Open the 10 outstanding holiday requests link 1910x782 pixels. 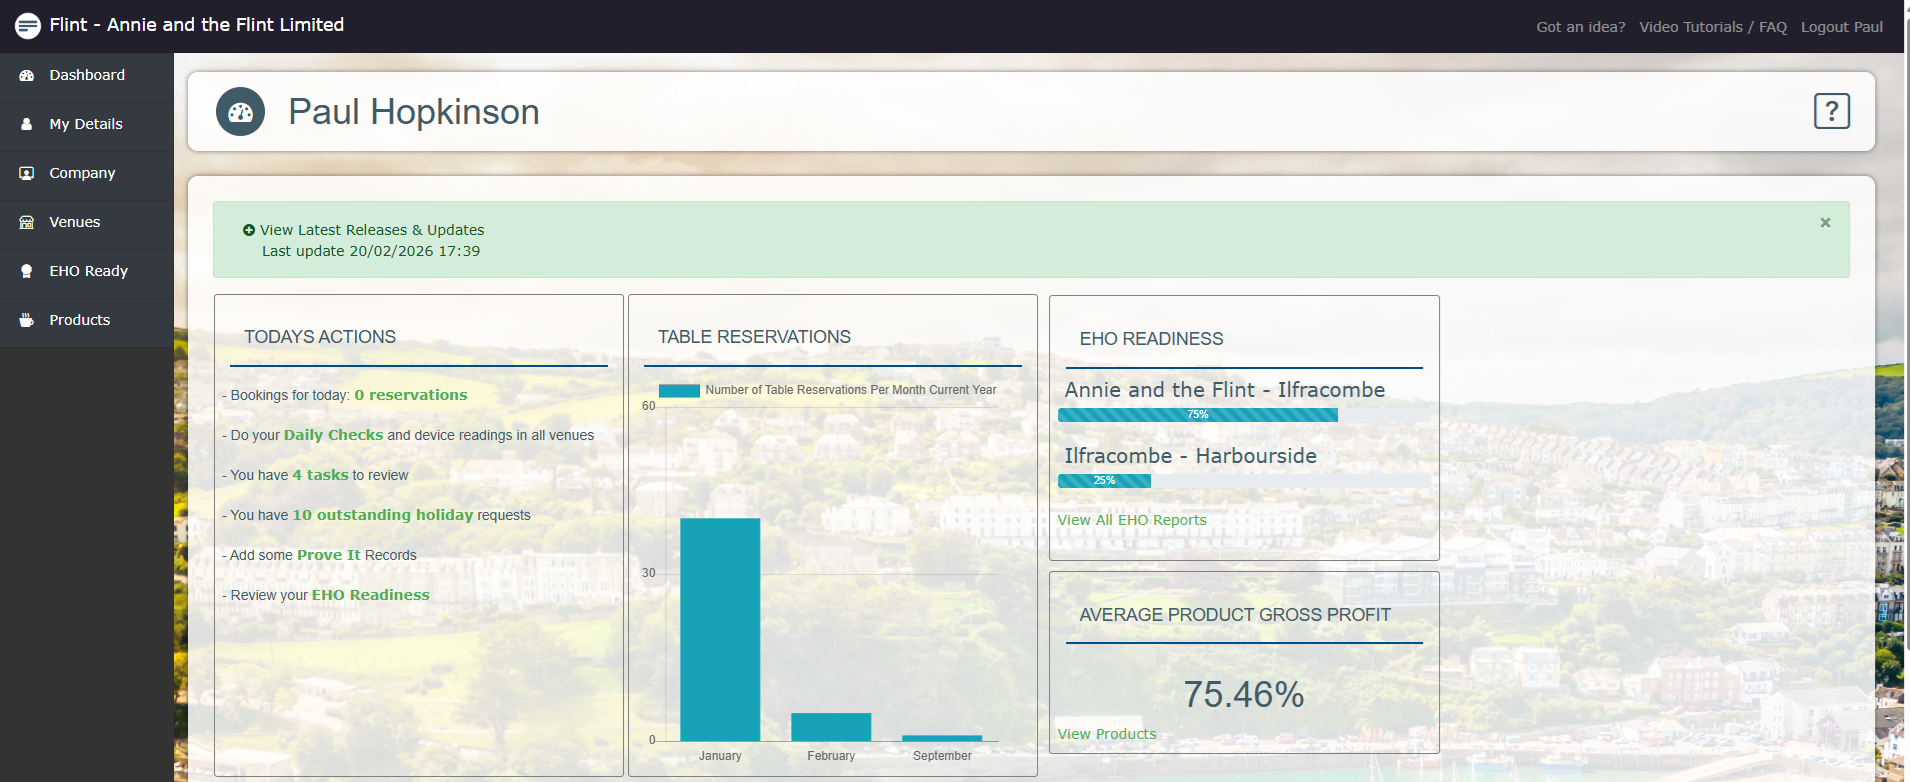(x=382, y=515)
